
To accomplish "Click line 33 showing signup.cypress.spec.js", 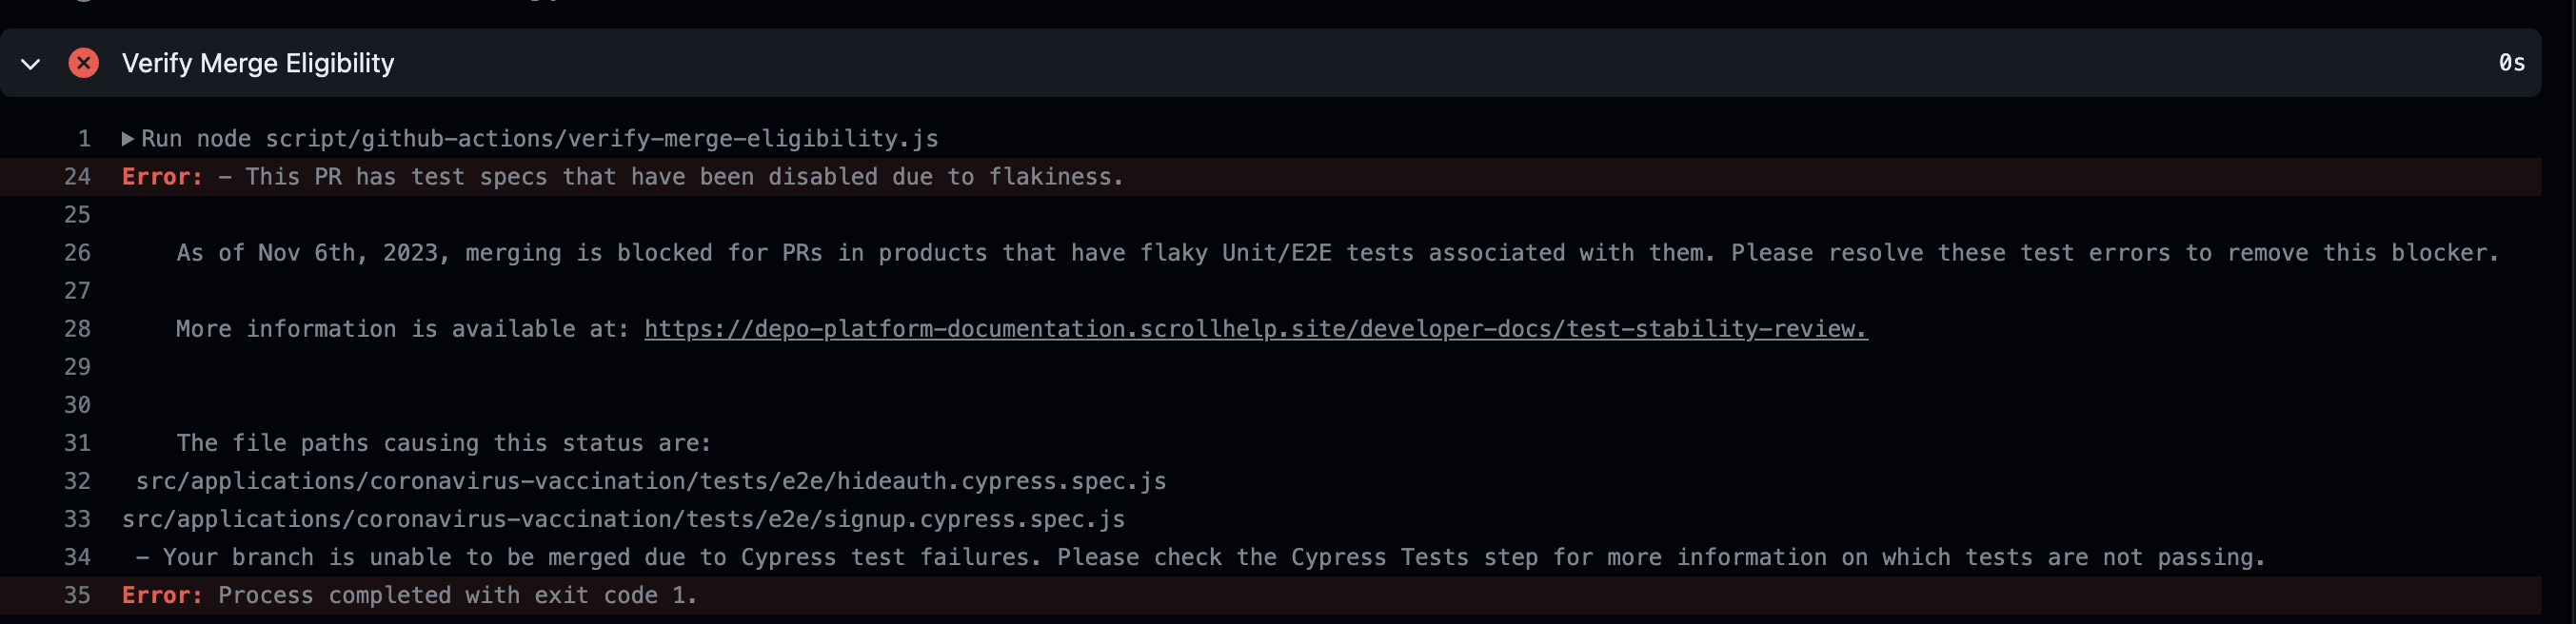I will (x=622, y=519).
